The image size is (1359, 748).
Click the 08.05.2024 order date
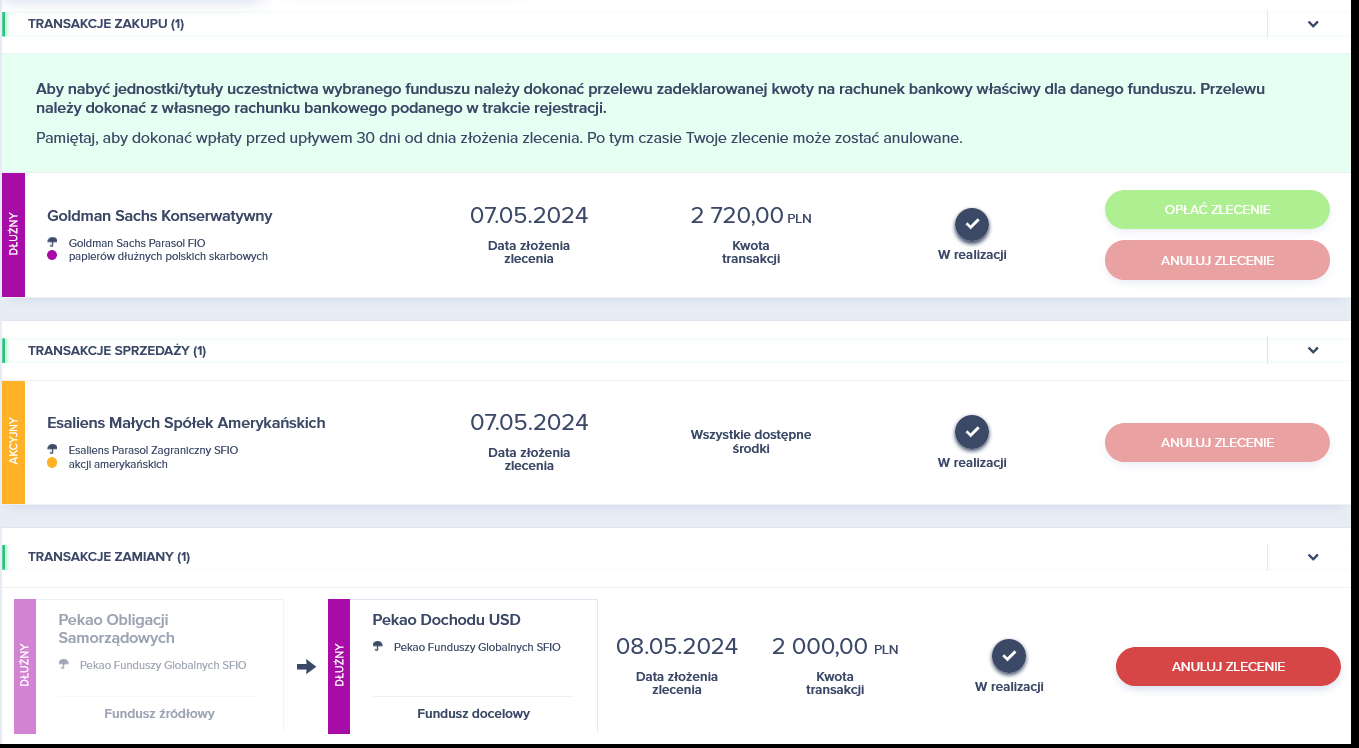click(x=677, y=647)
